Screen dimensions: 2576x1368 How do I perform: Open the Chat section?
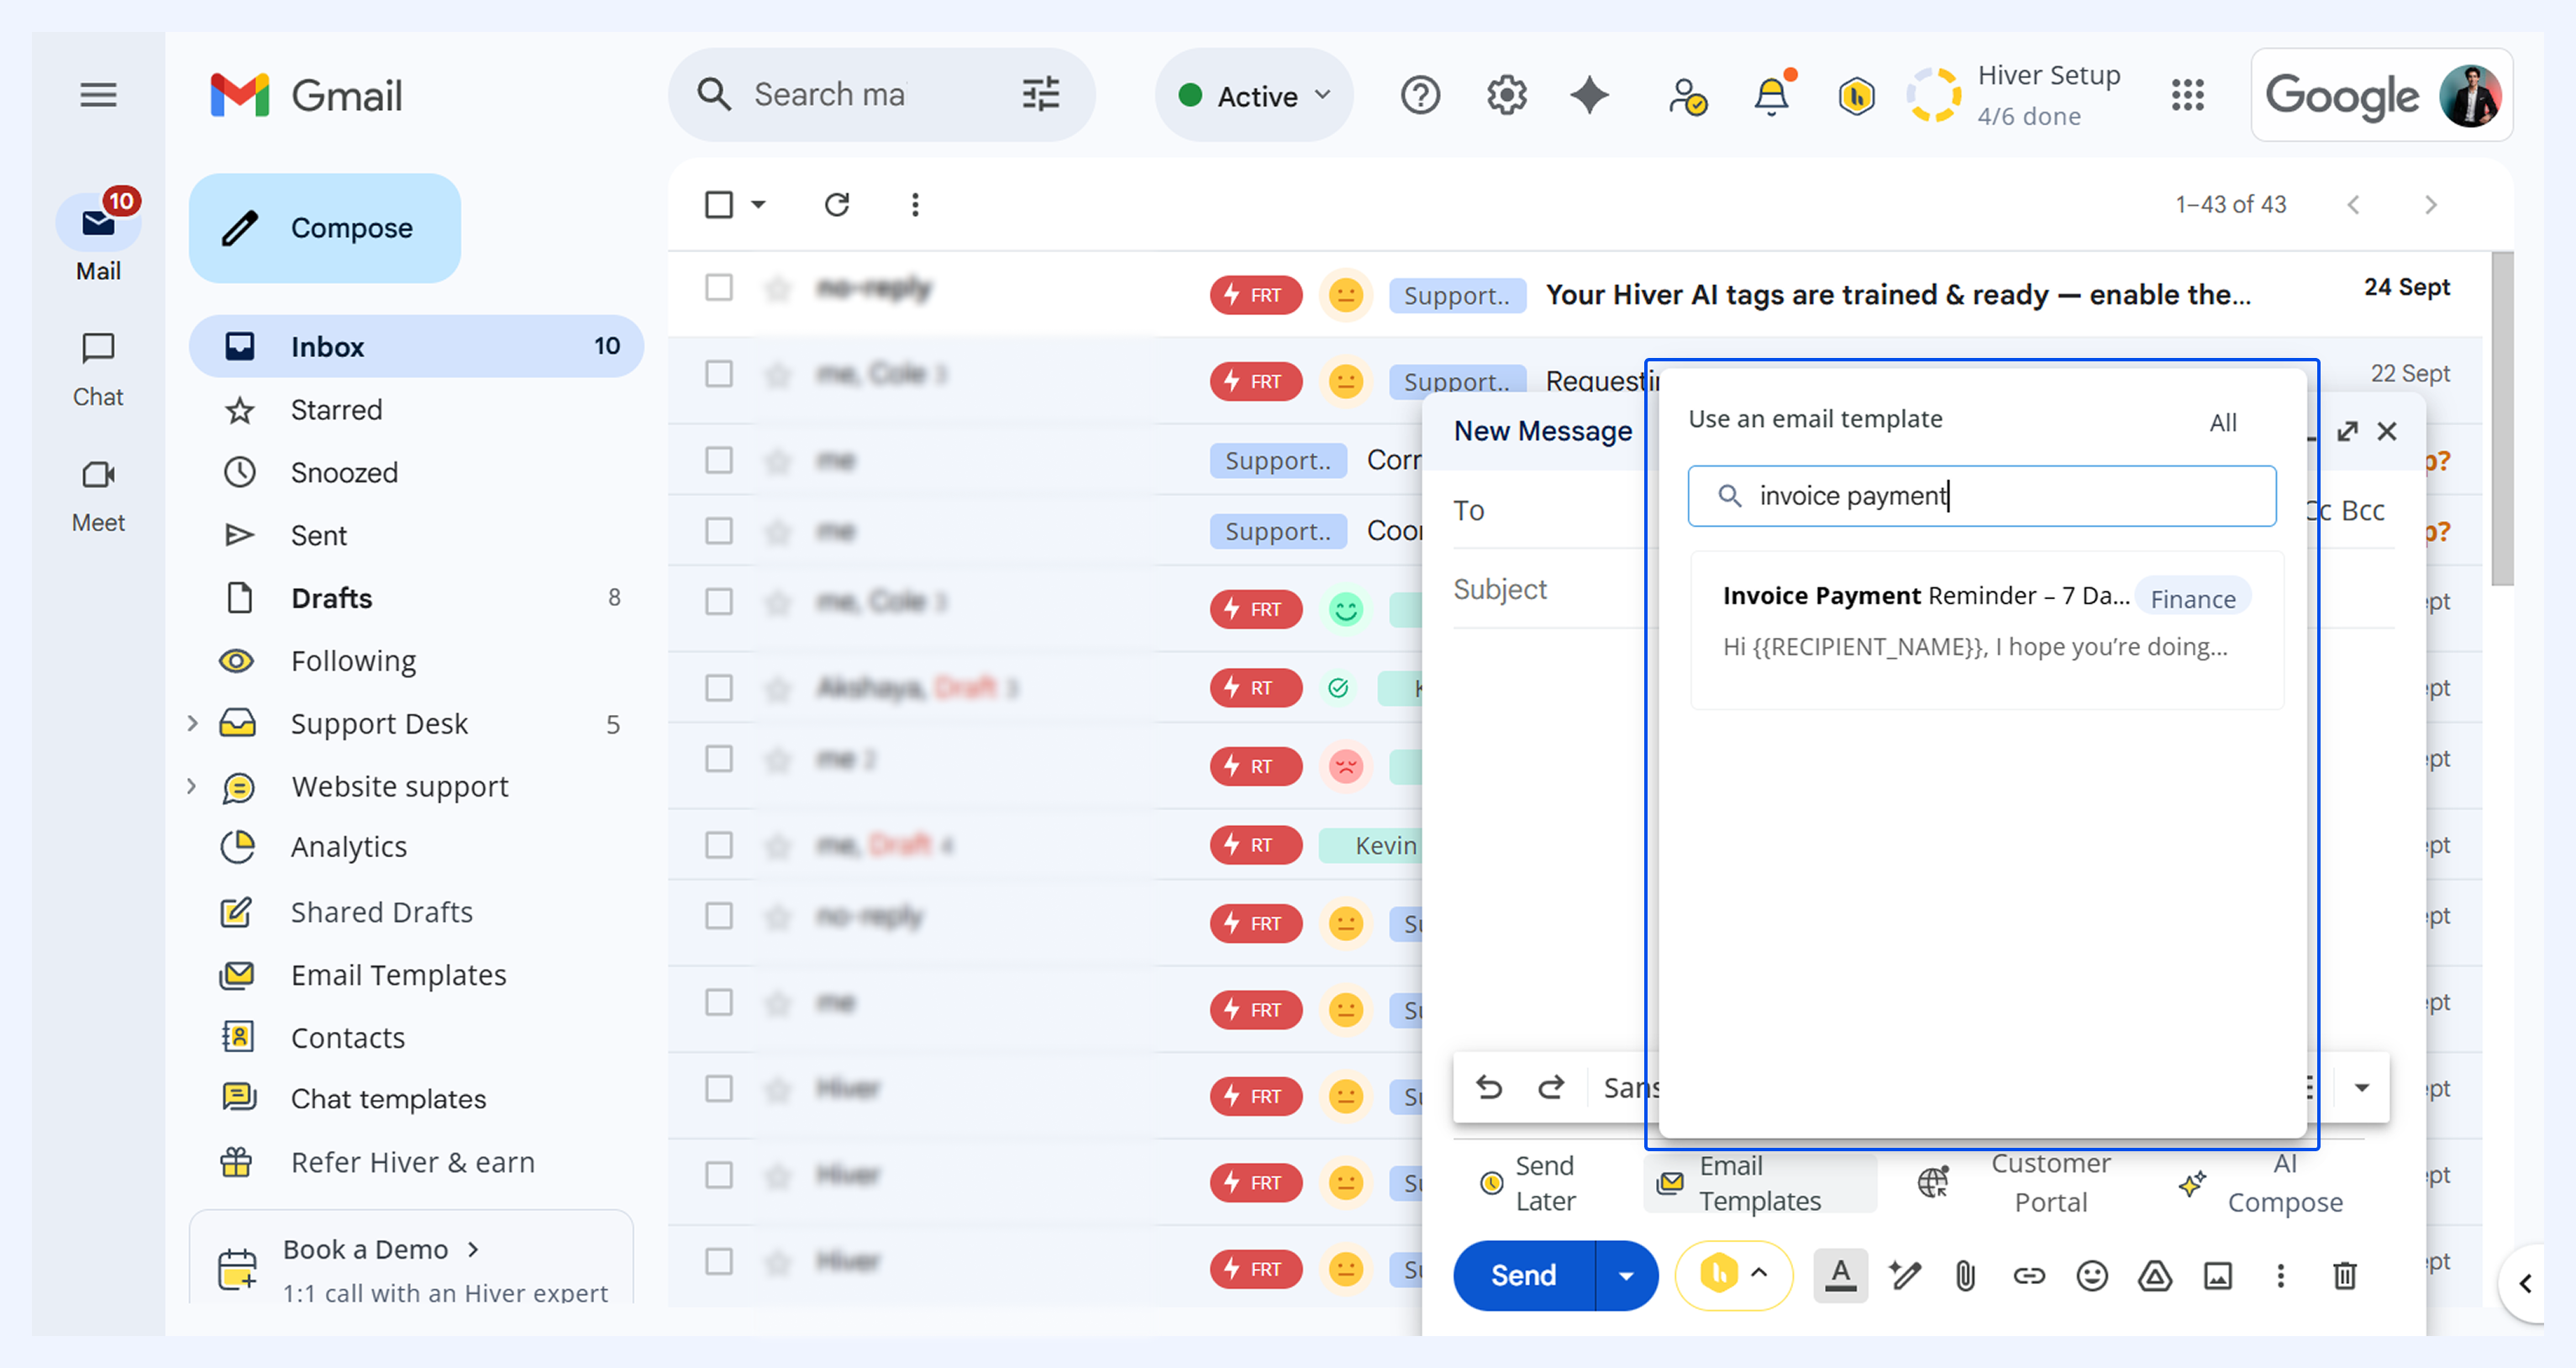(98, 369)
